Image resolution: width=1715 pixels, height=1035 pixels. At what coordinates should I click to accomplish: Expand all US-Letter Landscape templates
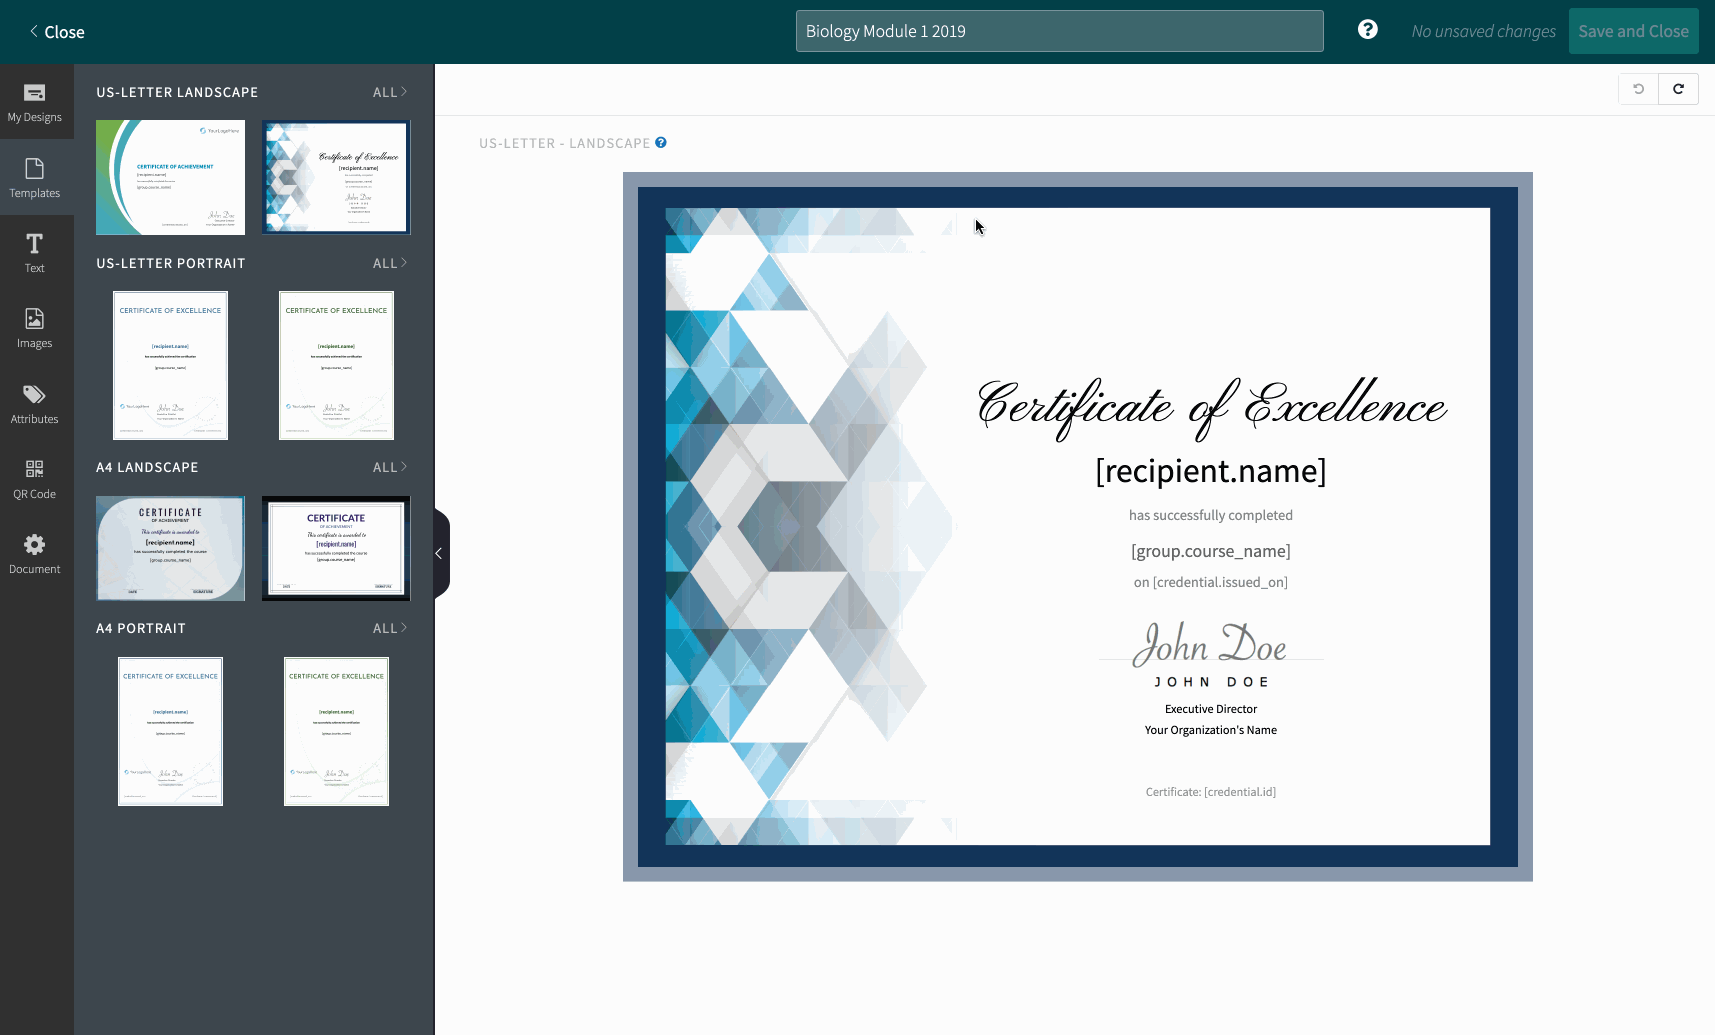pos(389,92)
